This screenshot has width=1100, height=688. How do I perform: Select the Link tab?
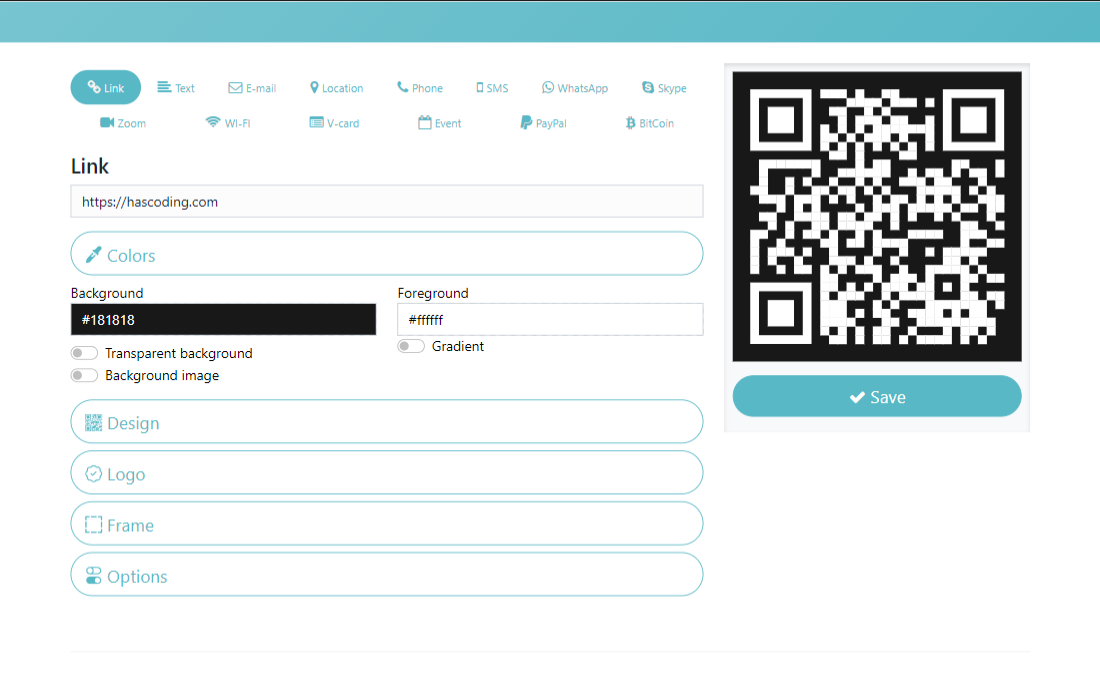[106, 88]
